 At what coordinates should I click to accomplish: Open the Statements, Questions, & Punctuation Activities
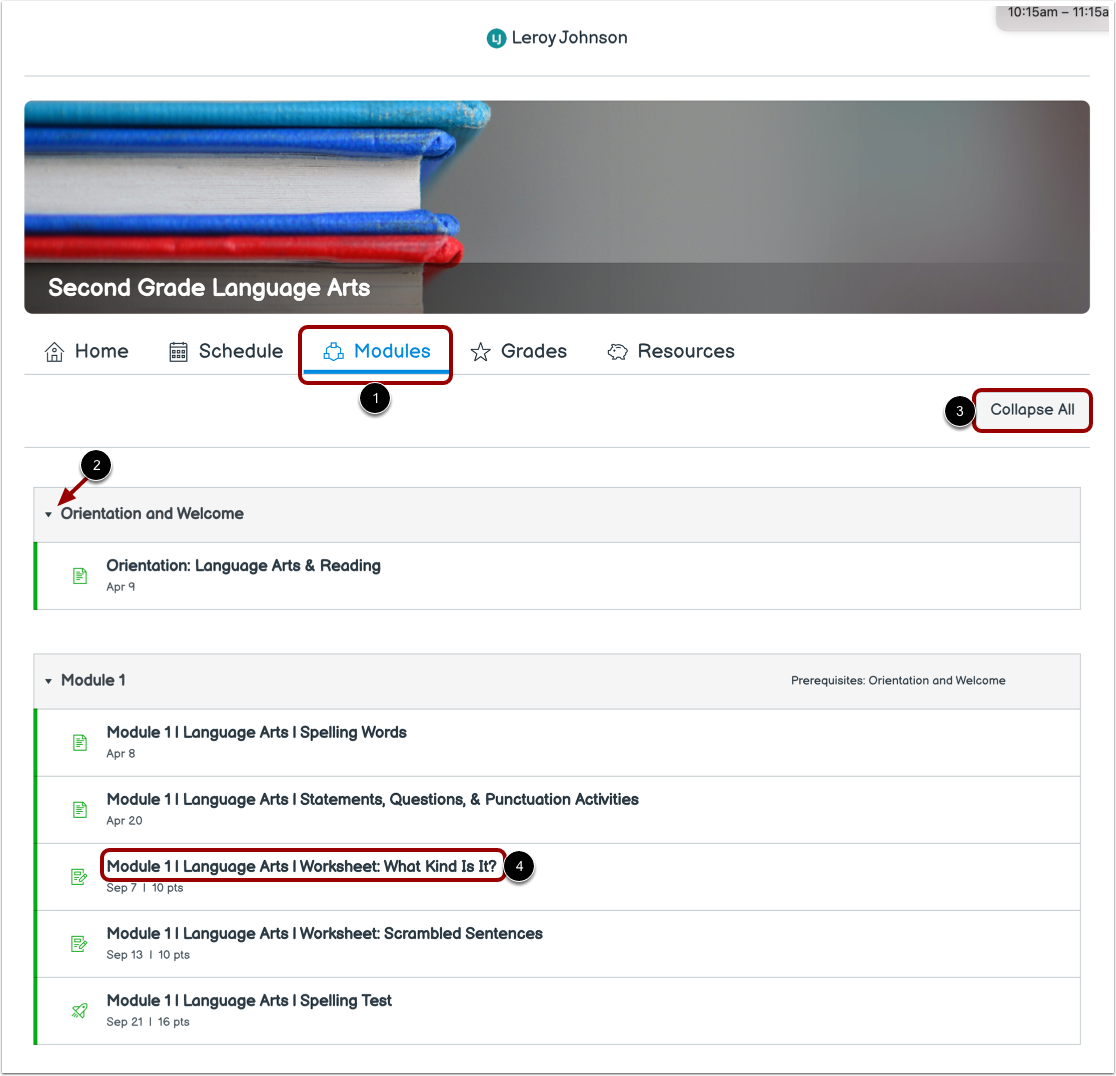point(372,799)
